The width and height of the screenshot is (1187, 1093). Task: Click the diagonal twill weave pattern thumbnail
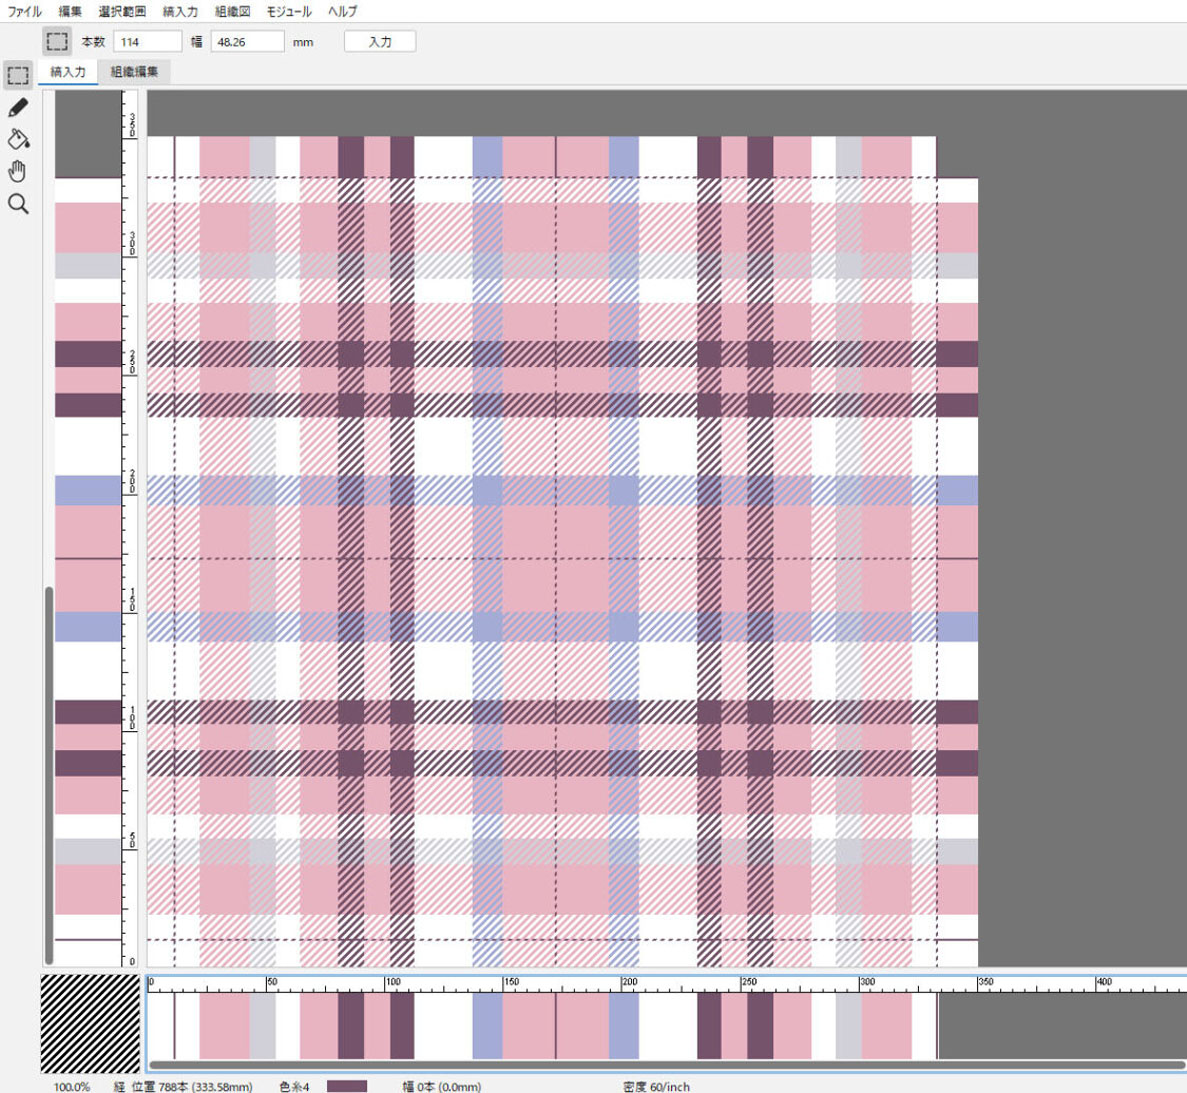pos(90,1023)
